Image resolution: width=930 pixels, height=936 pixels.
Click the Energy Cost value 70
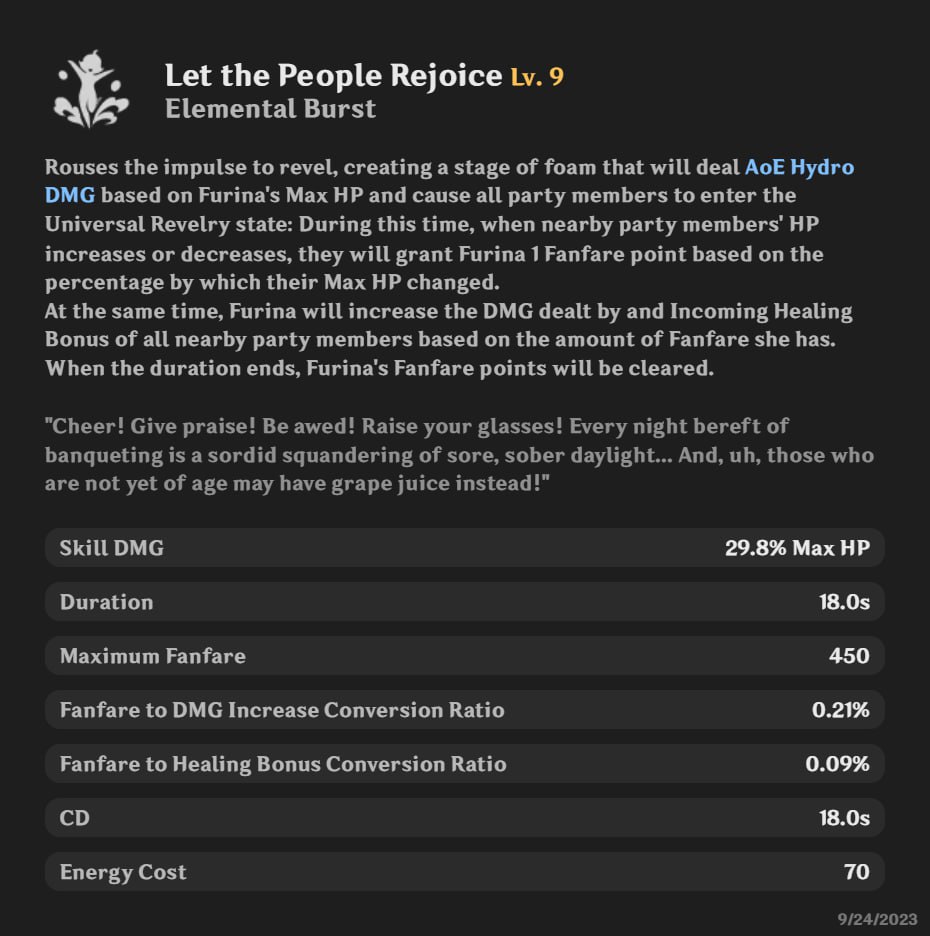pyautogui.click(x=857, y=872)
